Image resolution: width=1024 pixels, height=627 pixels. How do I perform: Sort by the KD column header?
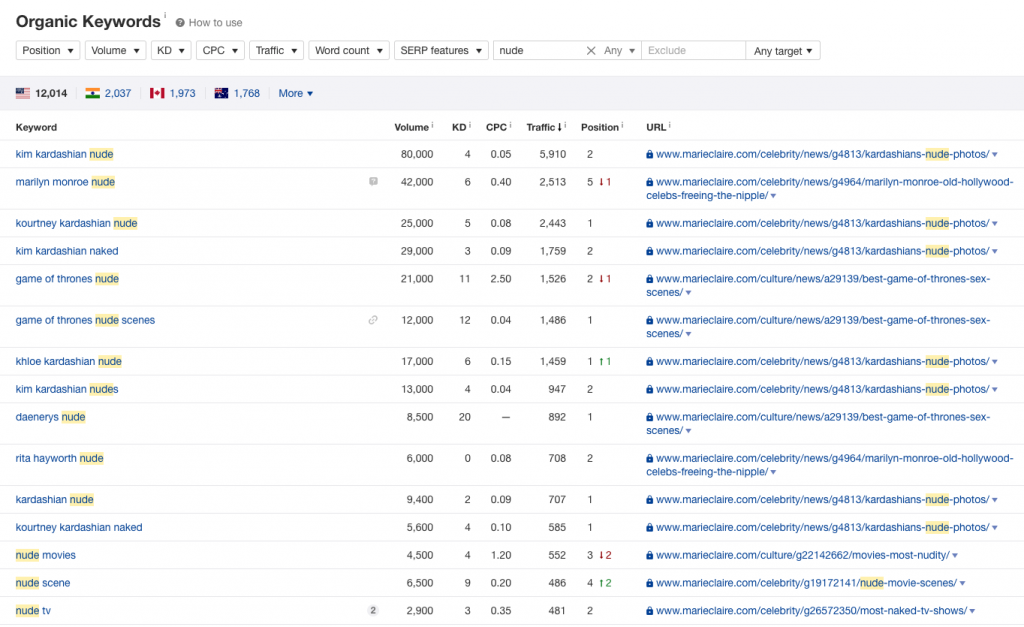(461, 127)
